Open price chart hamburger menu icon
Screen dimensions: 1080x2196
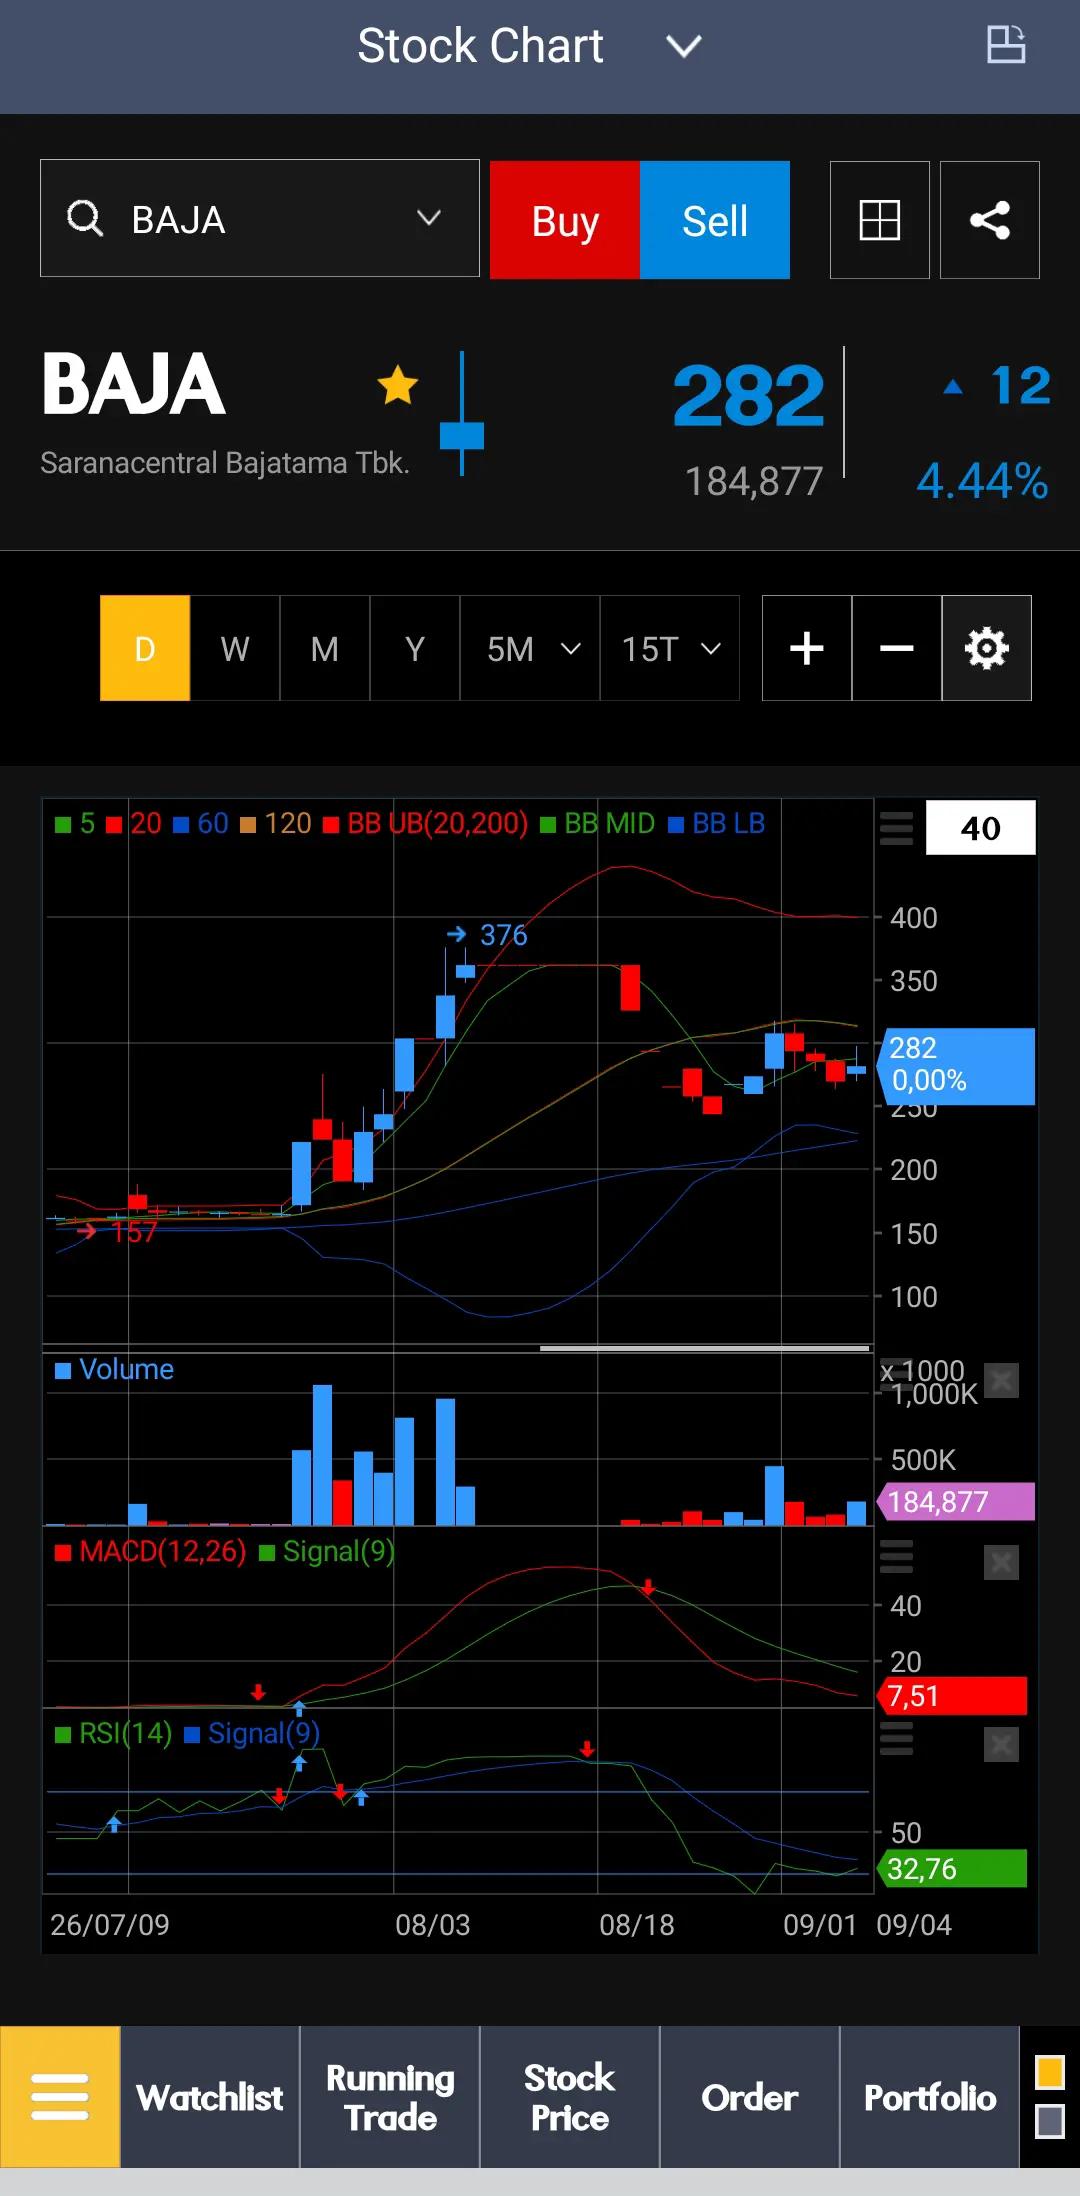896,828
